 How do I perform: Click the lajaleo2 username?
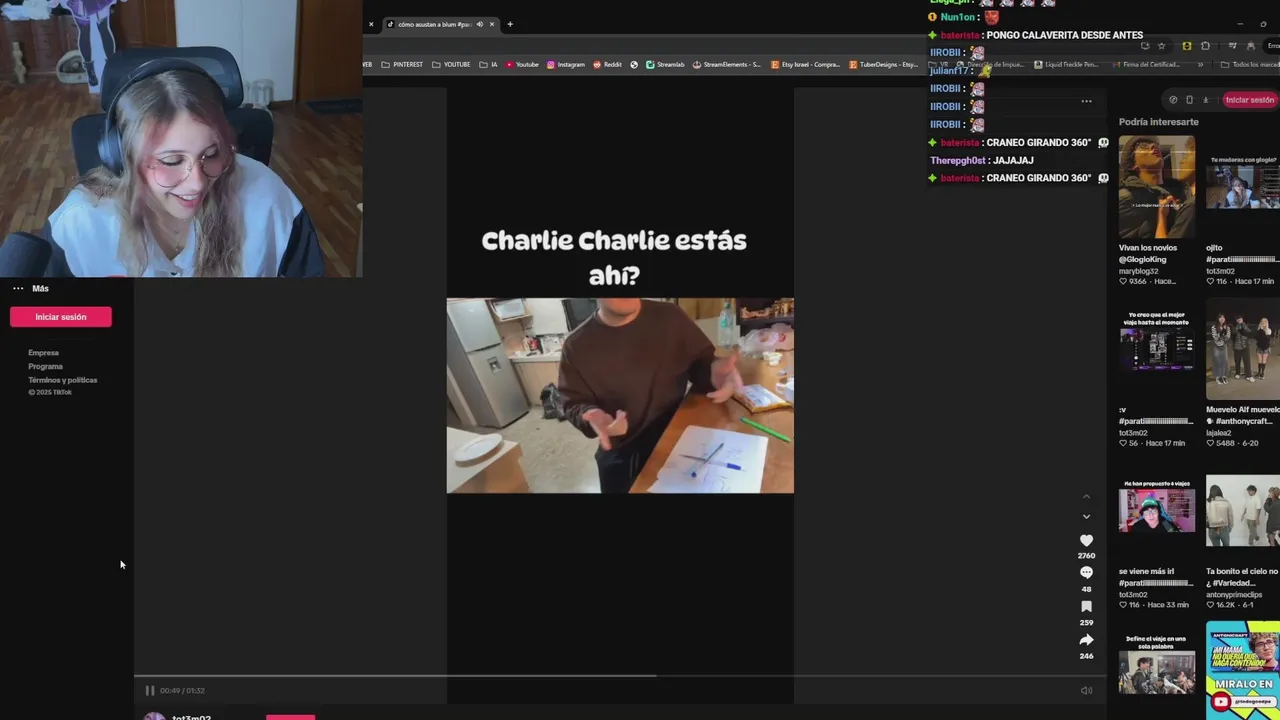(x=1219, y=433)
